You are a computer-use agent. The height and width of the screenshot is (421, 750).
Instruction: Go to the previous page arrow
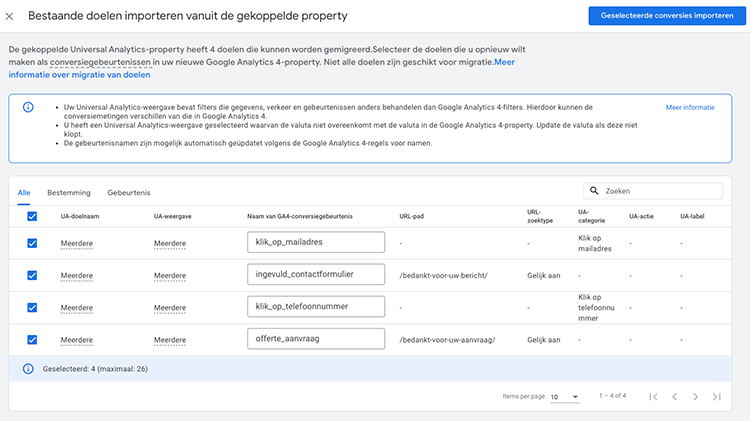coord(674,397)
